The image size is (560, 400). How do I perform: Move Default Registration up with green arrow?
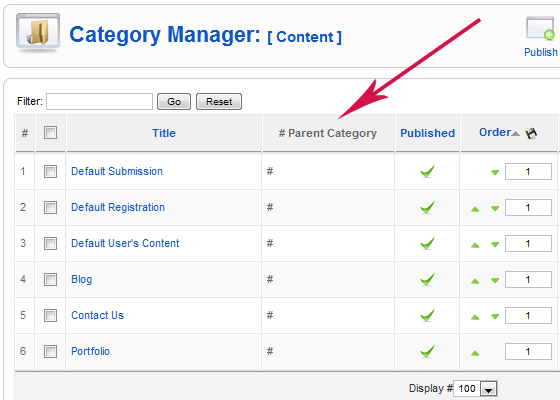pos(475,209)
